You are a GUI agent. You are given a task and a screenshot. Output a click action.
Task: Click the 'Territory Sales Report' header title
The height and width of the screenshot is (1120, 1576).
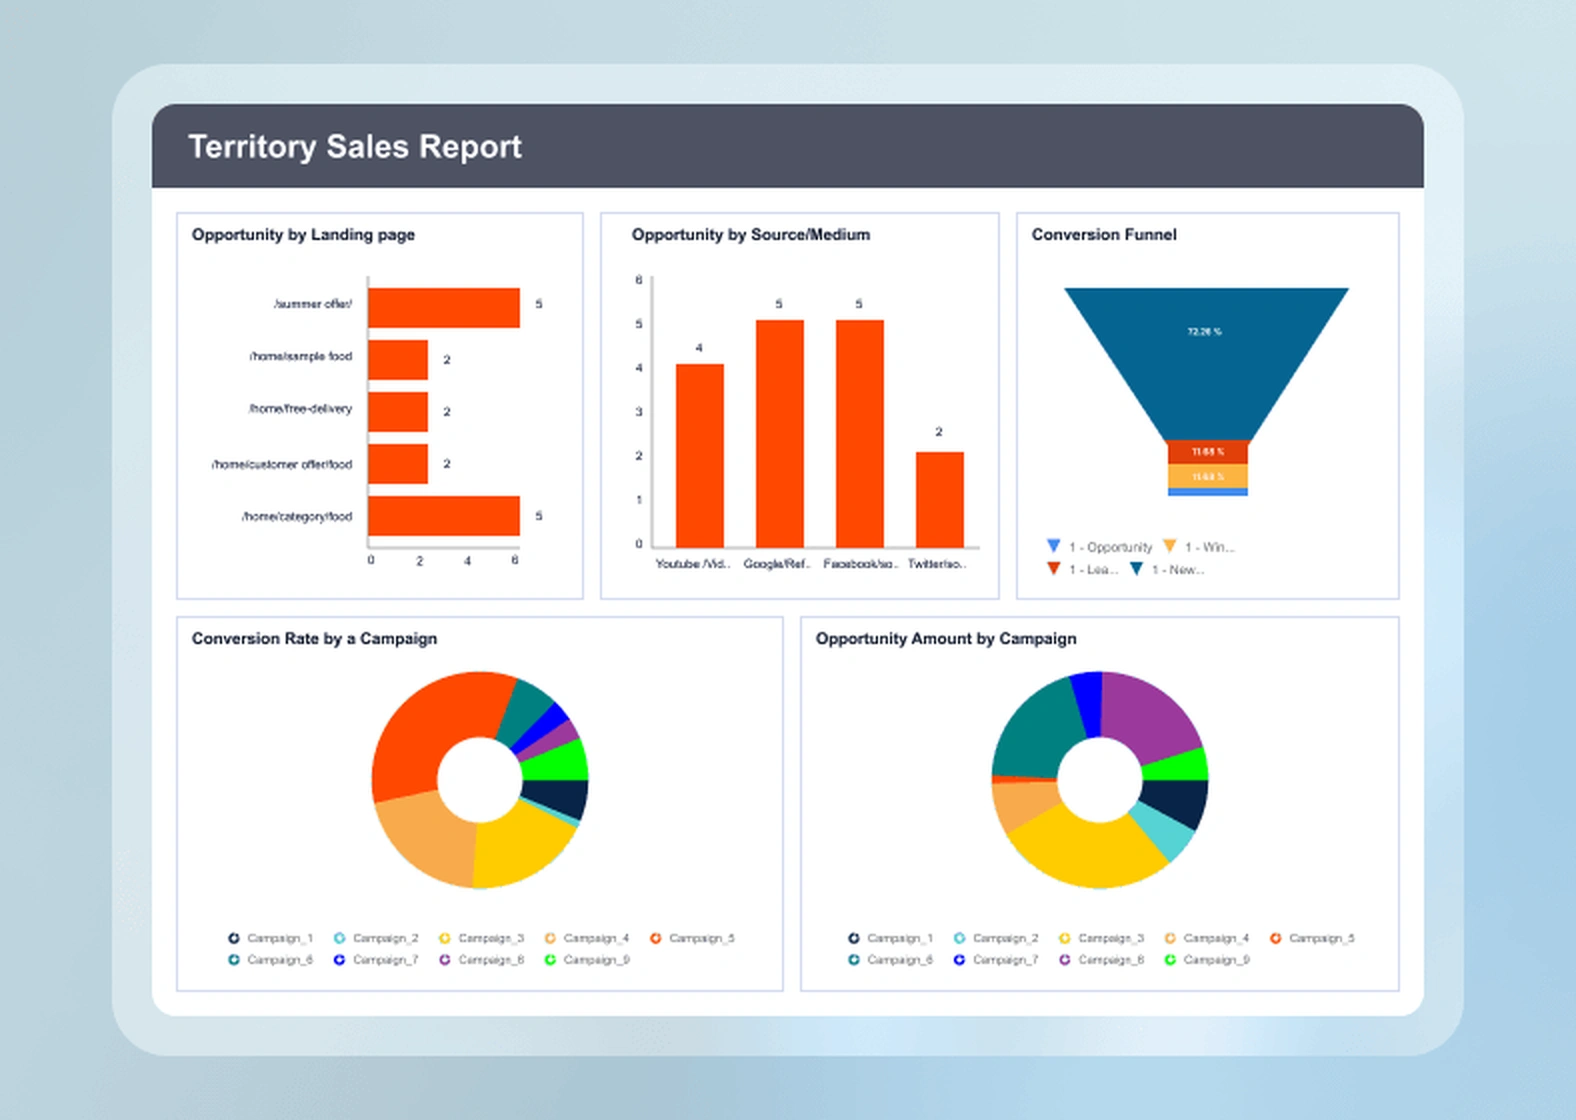355,146
